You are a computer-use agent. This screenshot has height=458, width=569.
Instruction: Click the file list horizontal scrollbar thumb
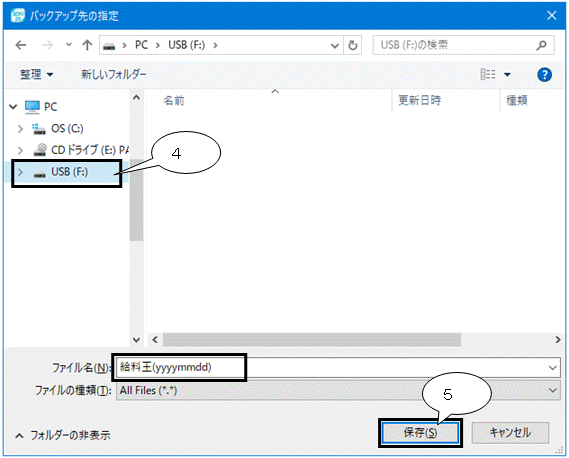click(312, 340)
